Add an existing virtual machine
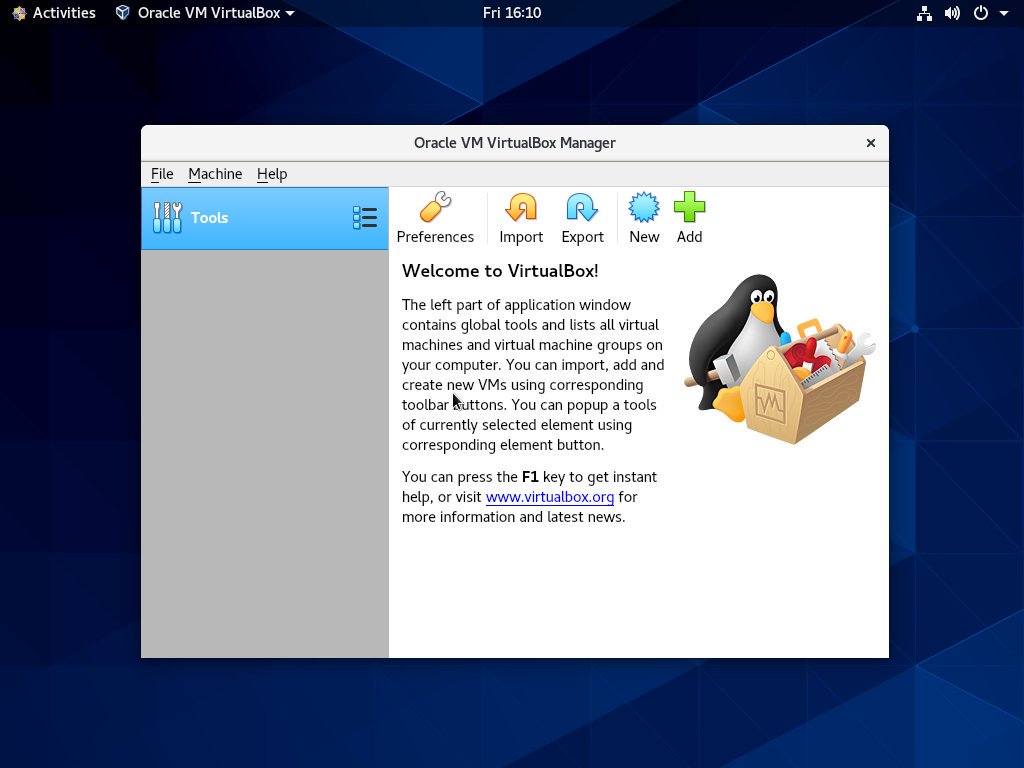 (689, 217)
